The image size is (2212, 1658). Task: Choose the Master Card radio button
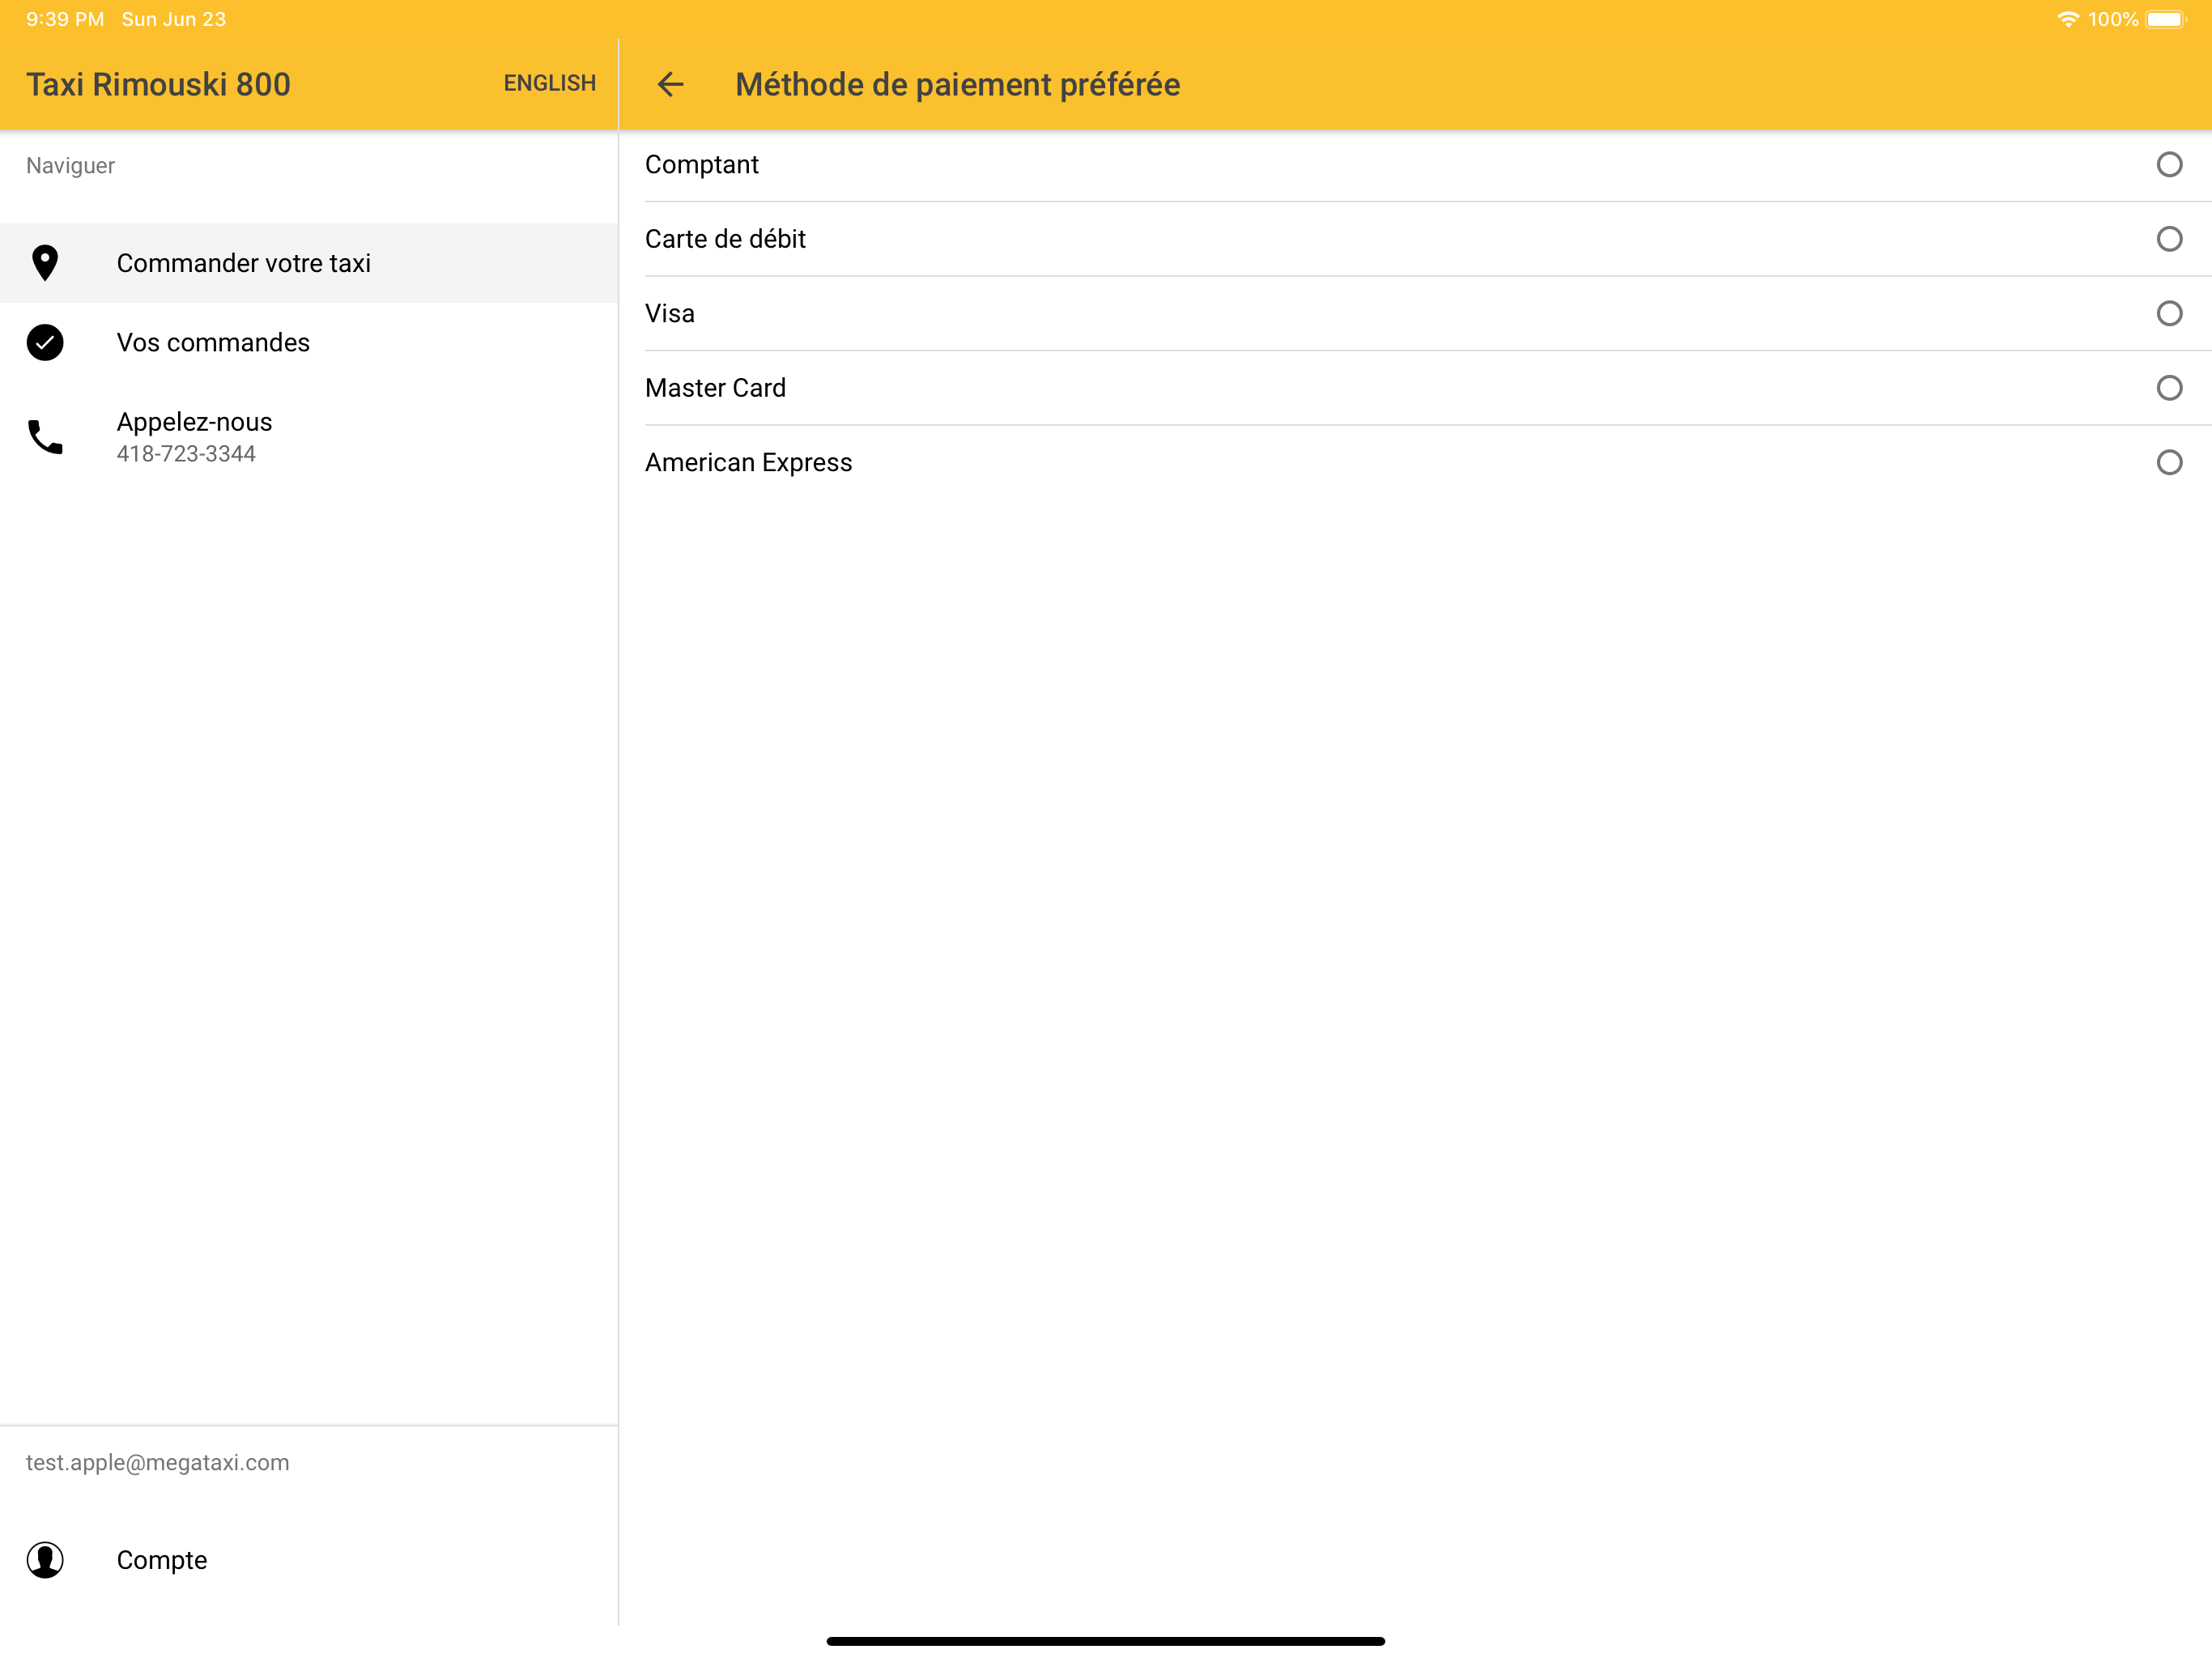2169,388
